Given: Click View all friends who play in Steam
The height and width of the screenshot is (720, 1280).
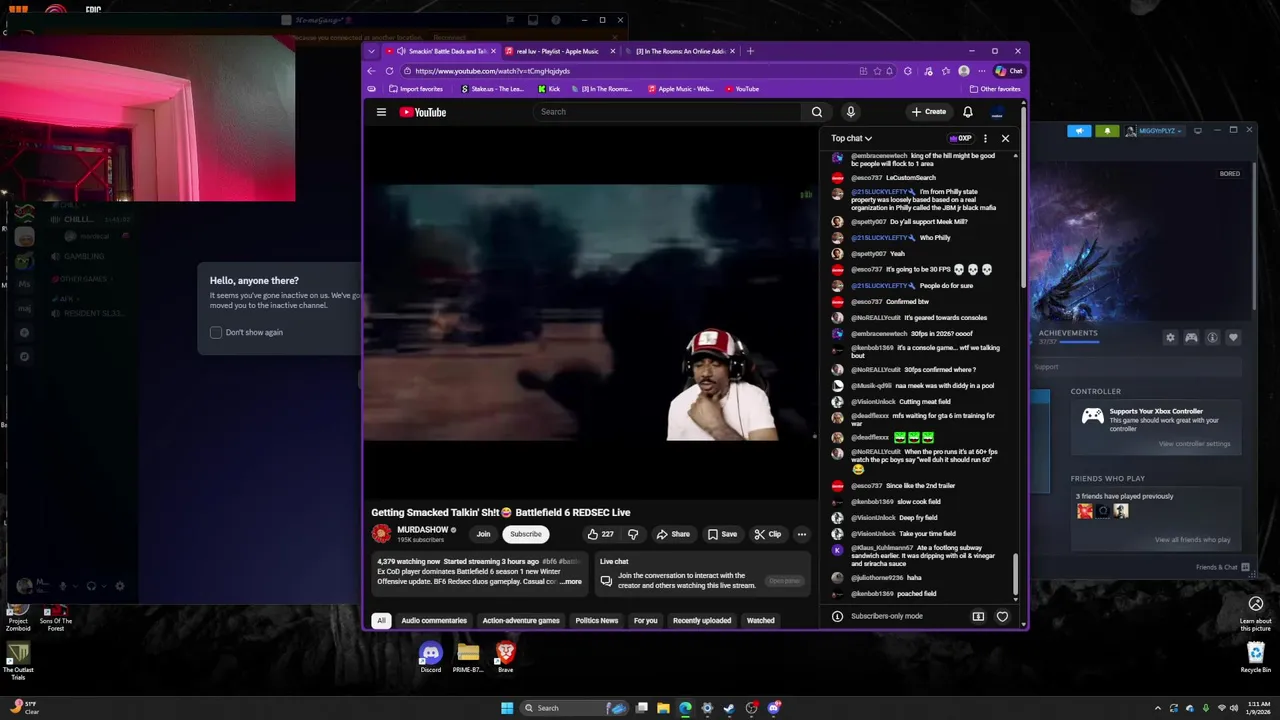Looking at the screenshot, I should 1192,540.
